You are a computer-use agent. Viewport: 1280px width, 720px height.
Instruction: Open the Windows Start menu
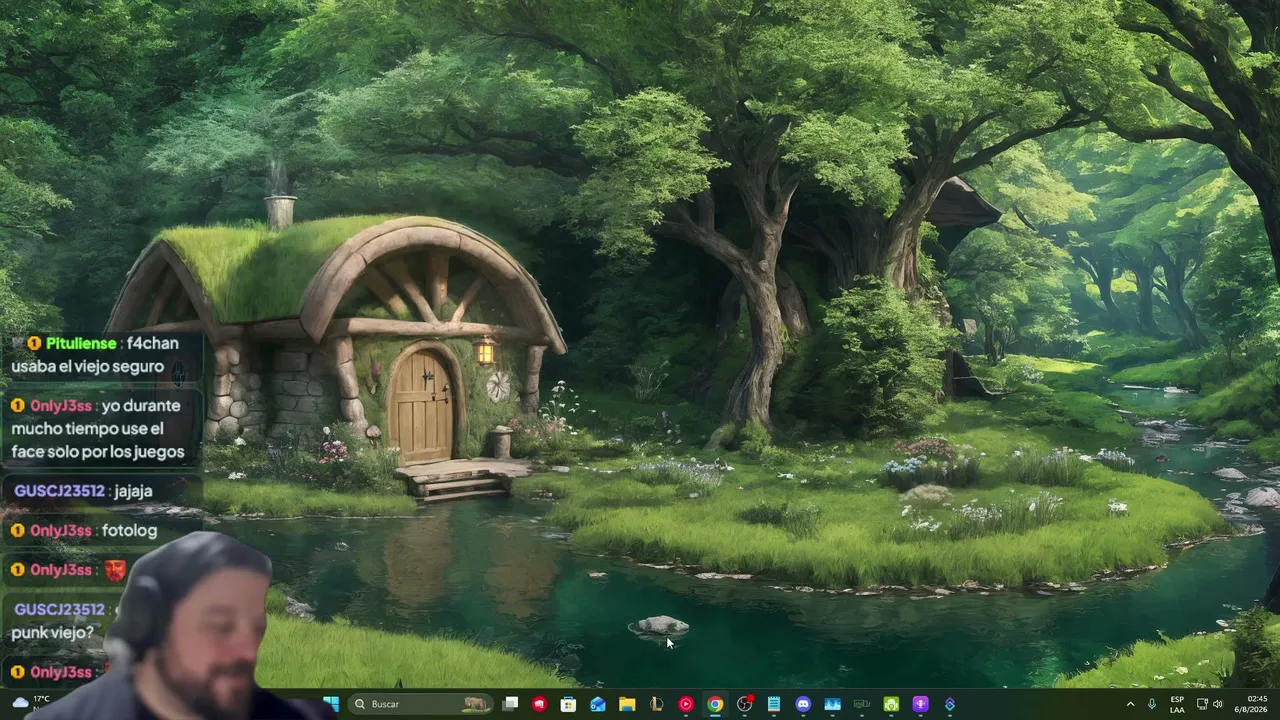[x=330, y=704]
